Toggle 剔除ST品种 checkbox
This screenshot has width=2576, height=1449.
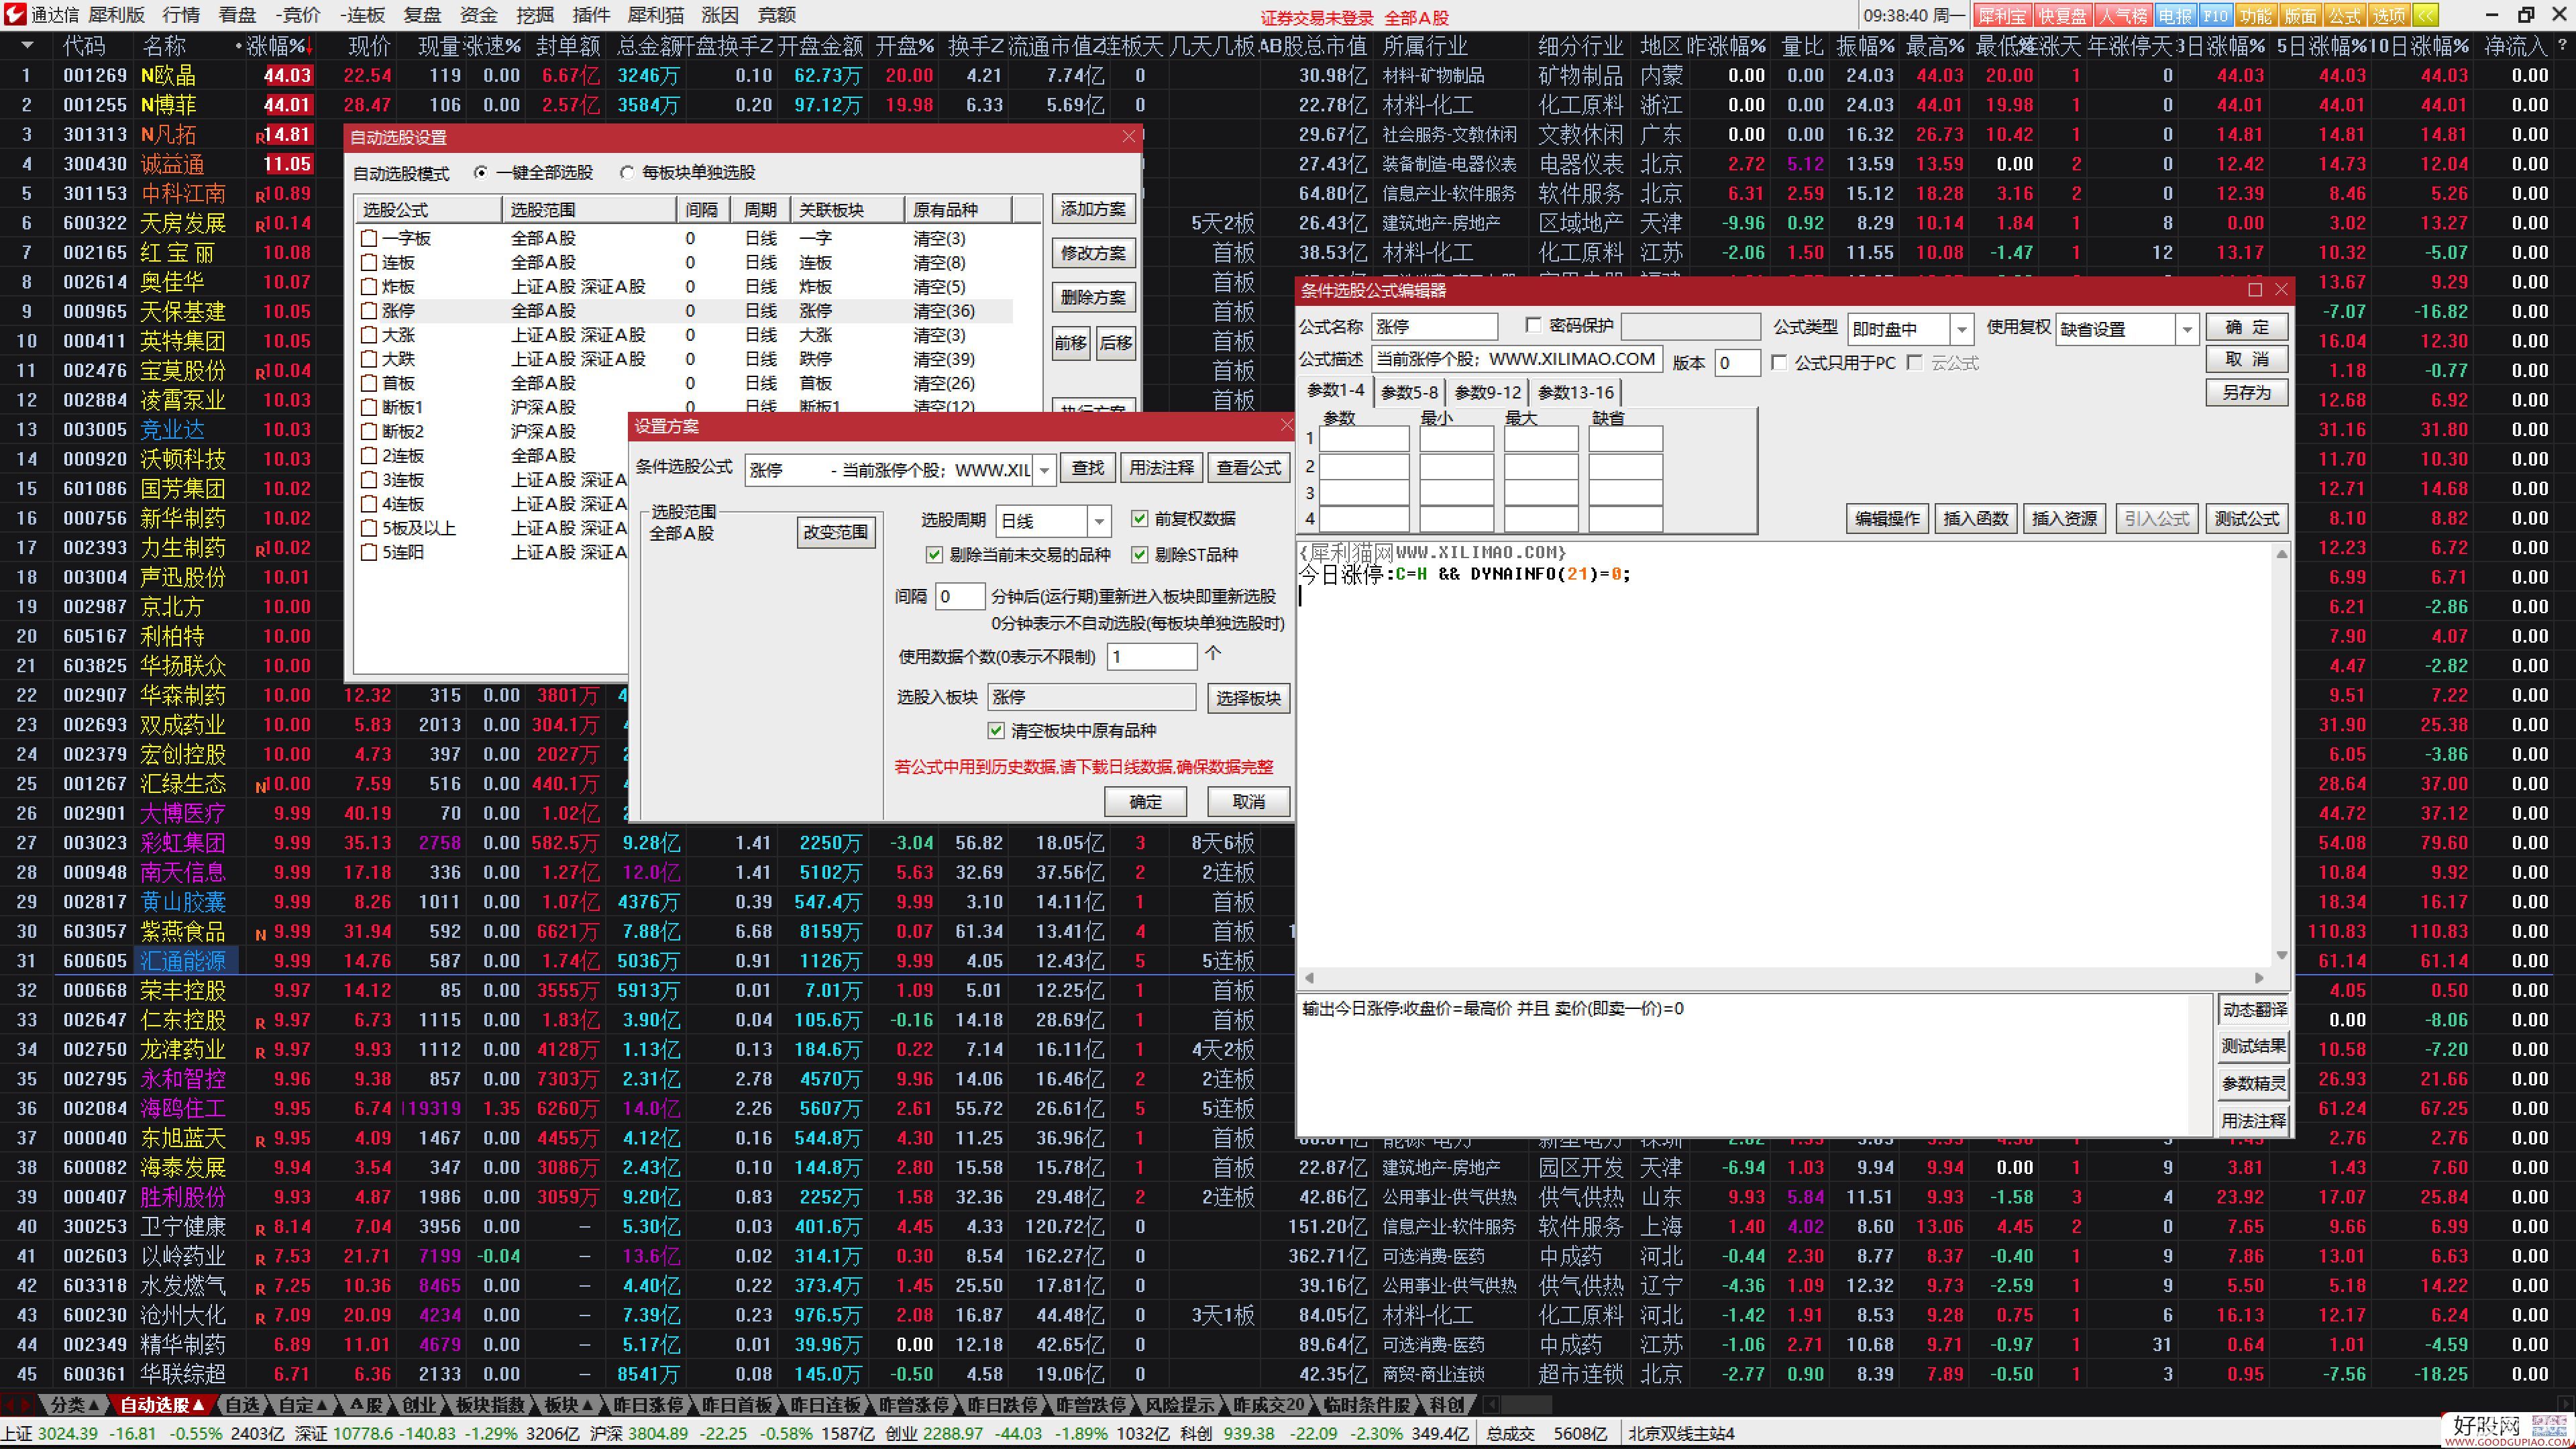pos(1139,554)
